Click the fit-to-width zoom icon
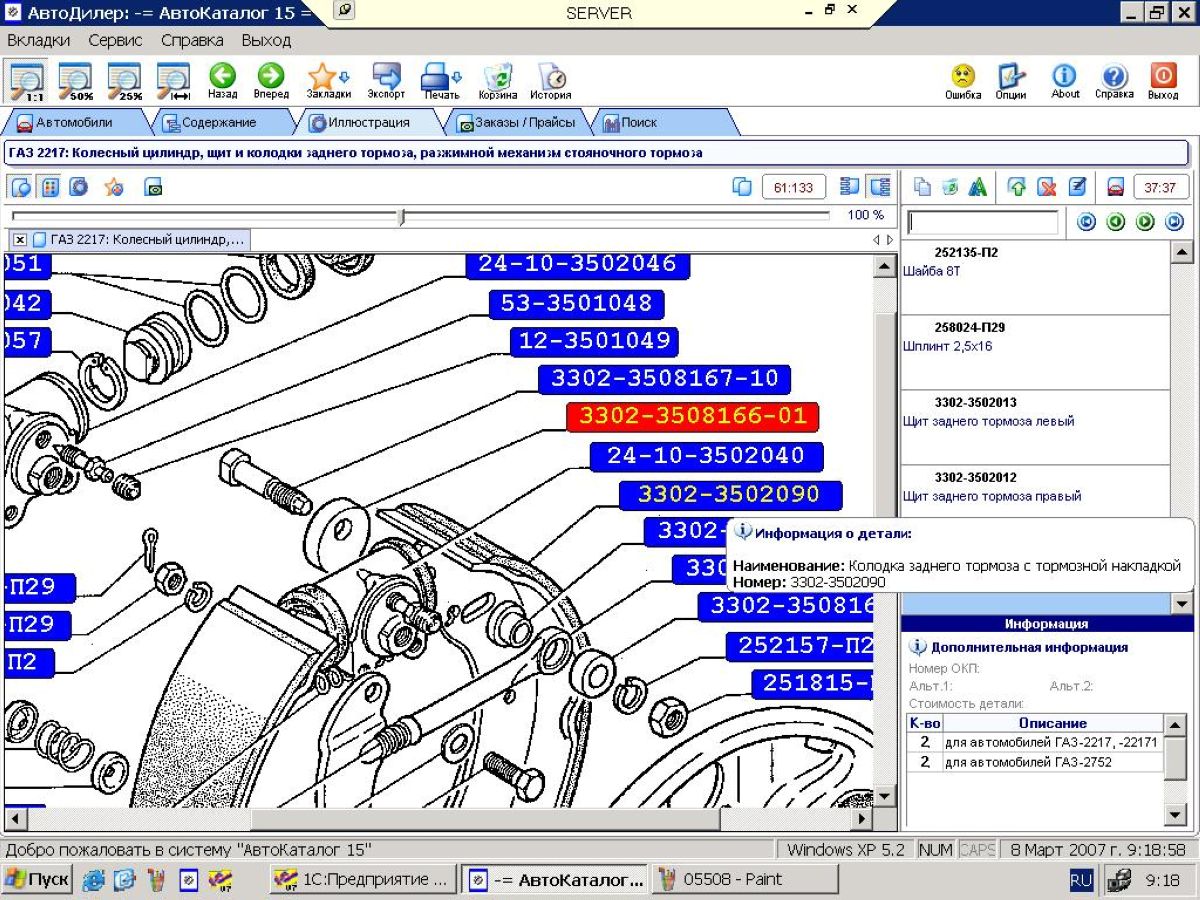Viewport: 1200px width, 900px height. 173,80
